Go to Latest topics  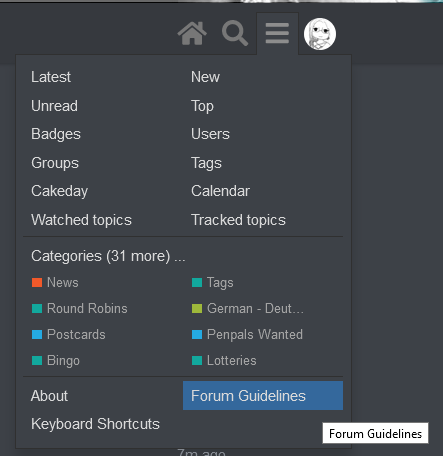pos(51,77)
